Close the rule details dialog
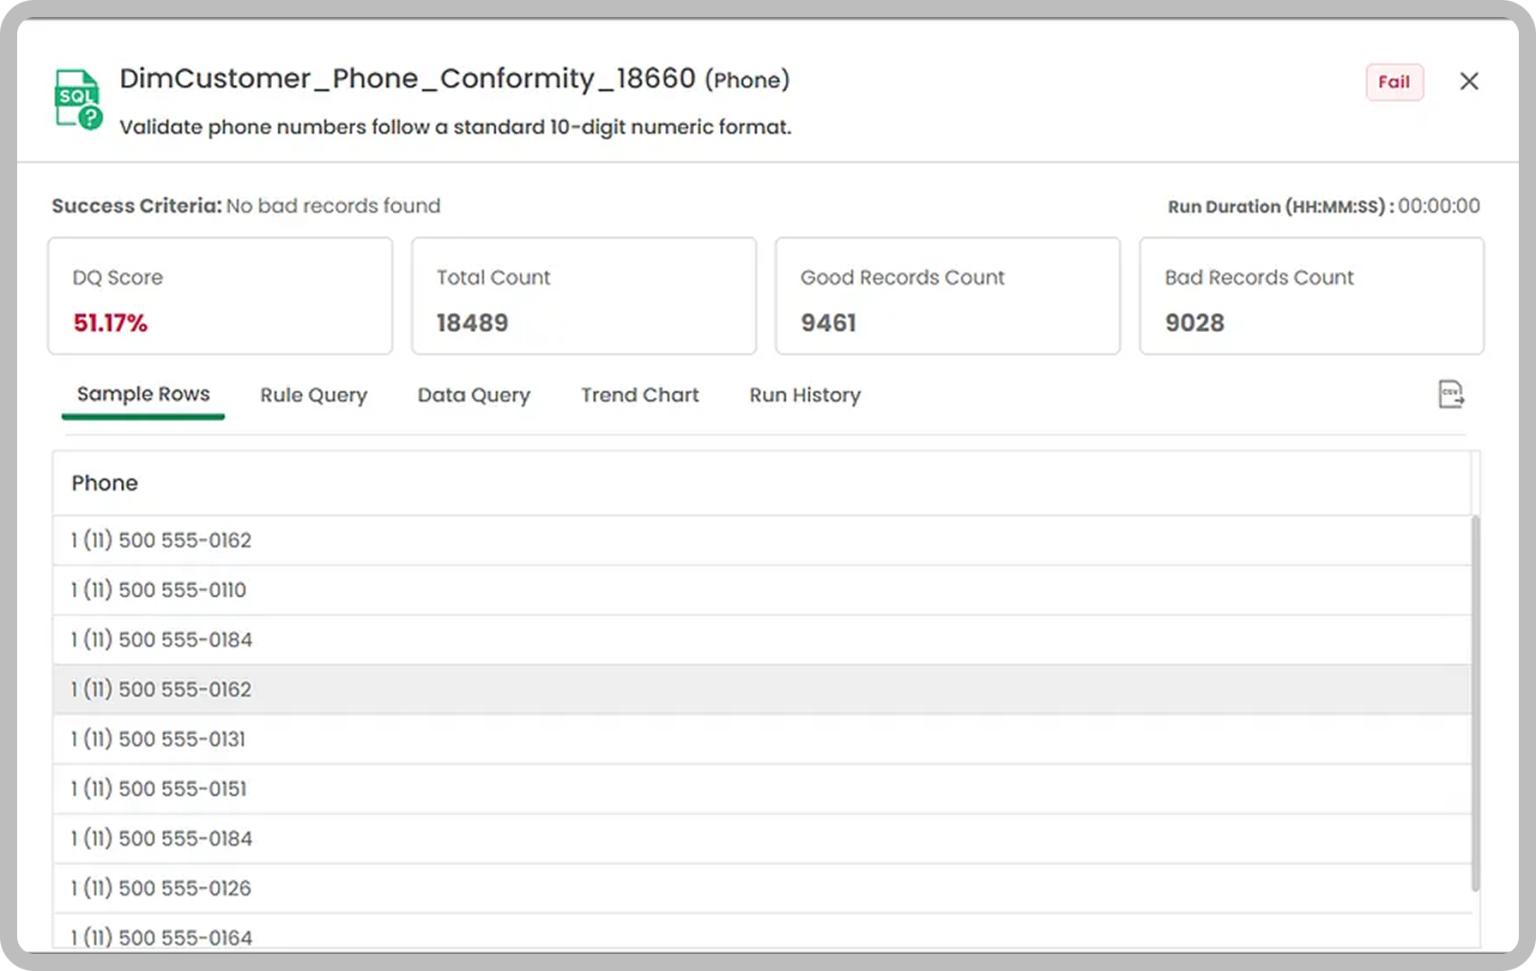 pyautogui.click(x=1469, y=81)
